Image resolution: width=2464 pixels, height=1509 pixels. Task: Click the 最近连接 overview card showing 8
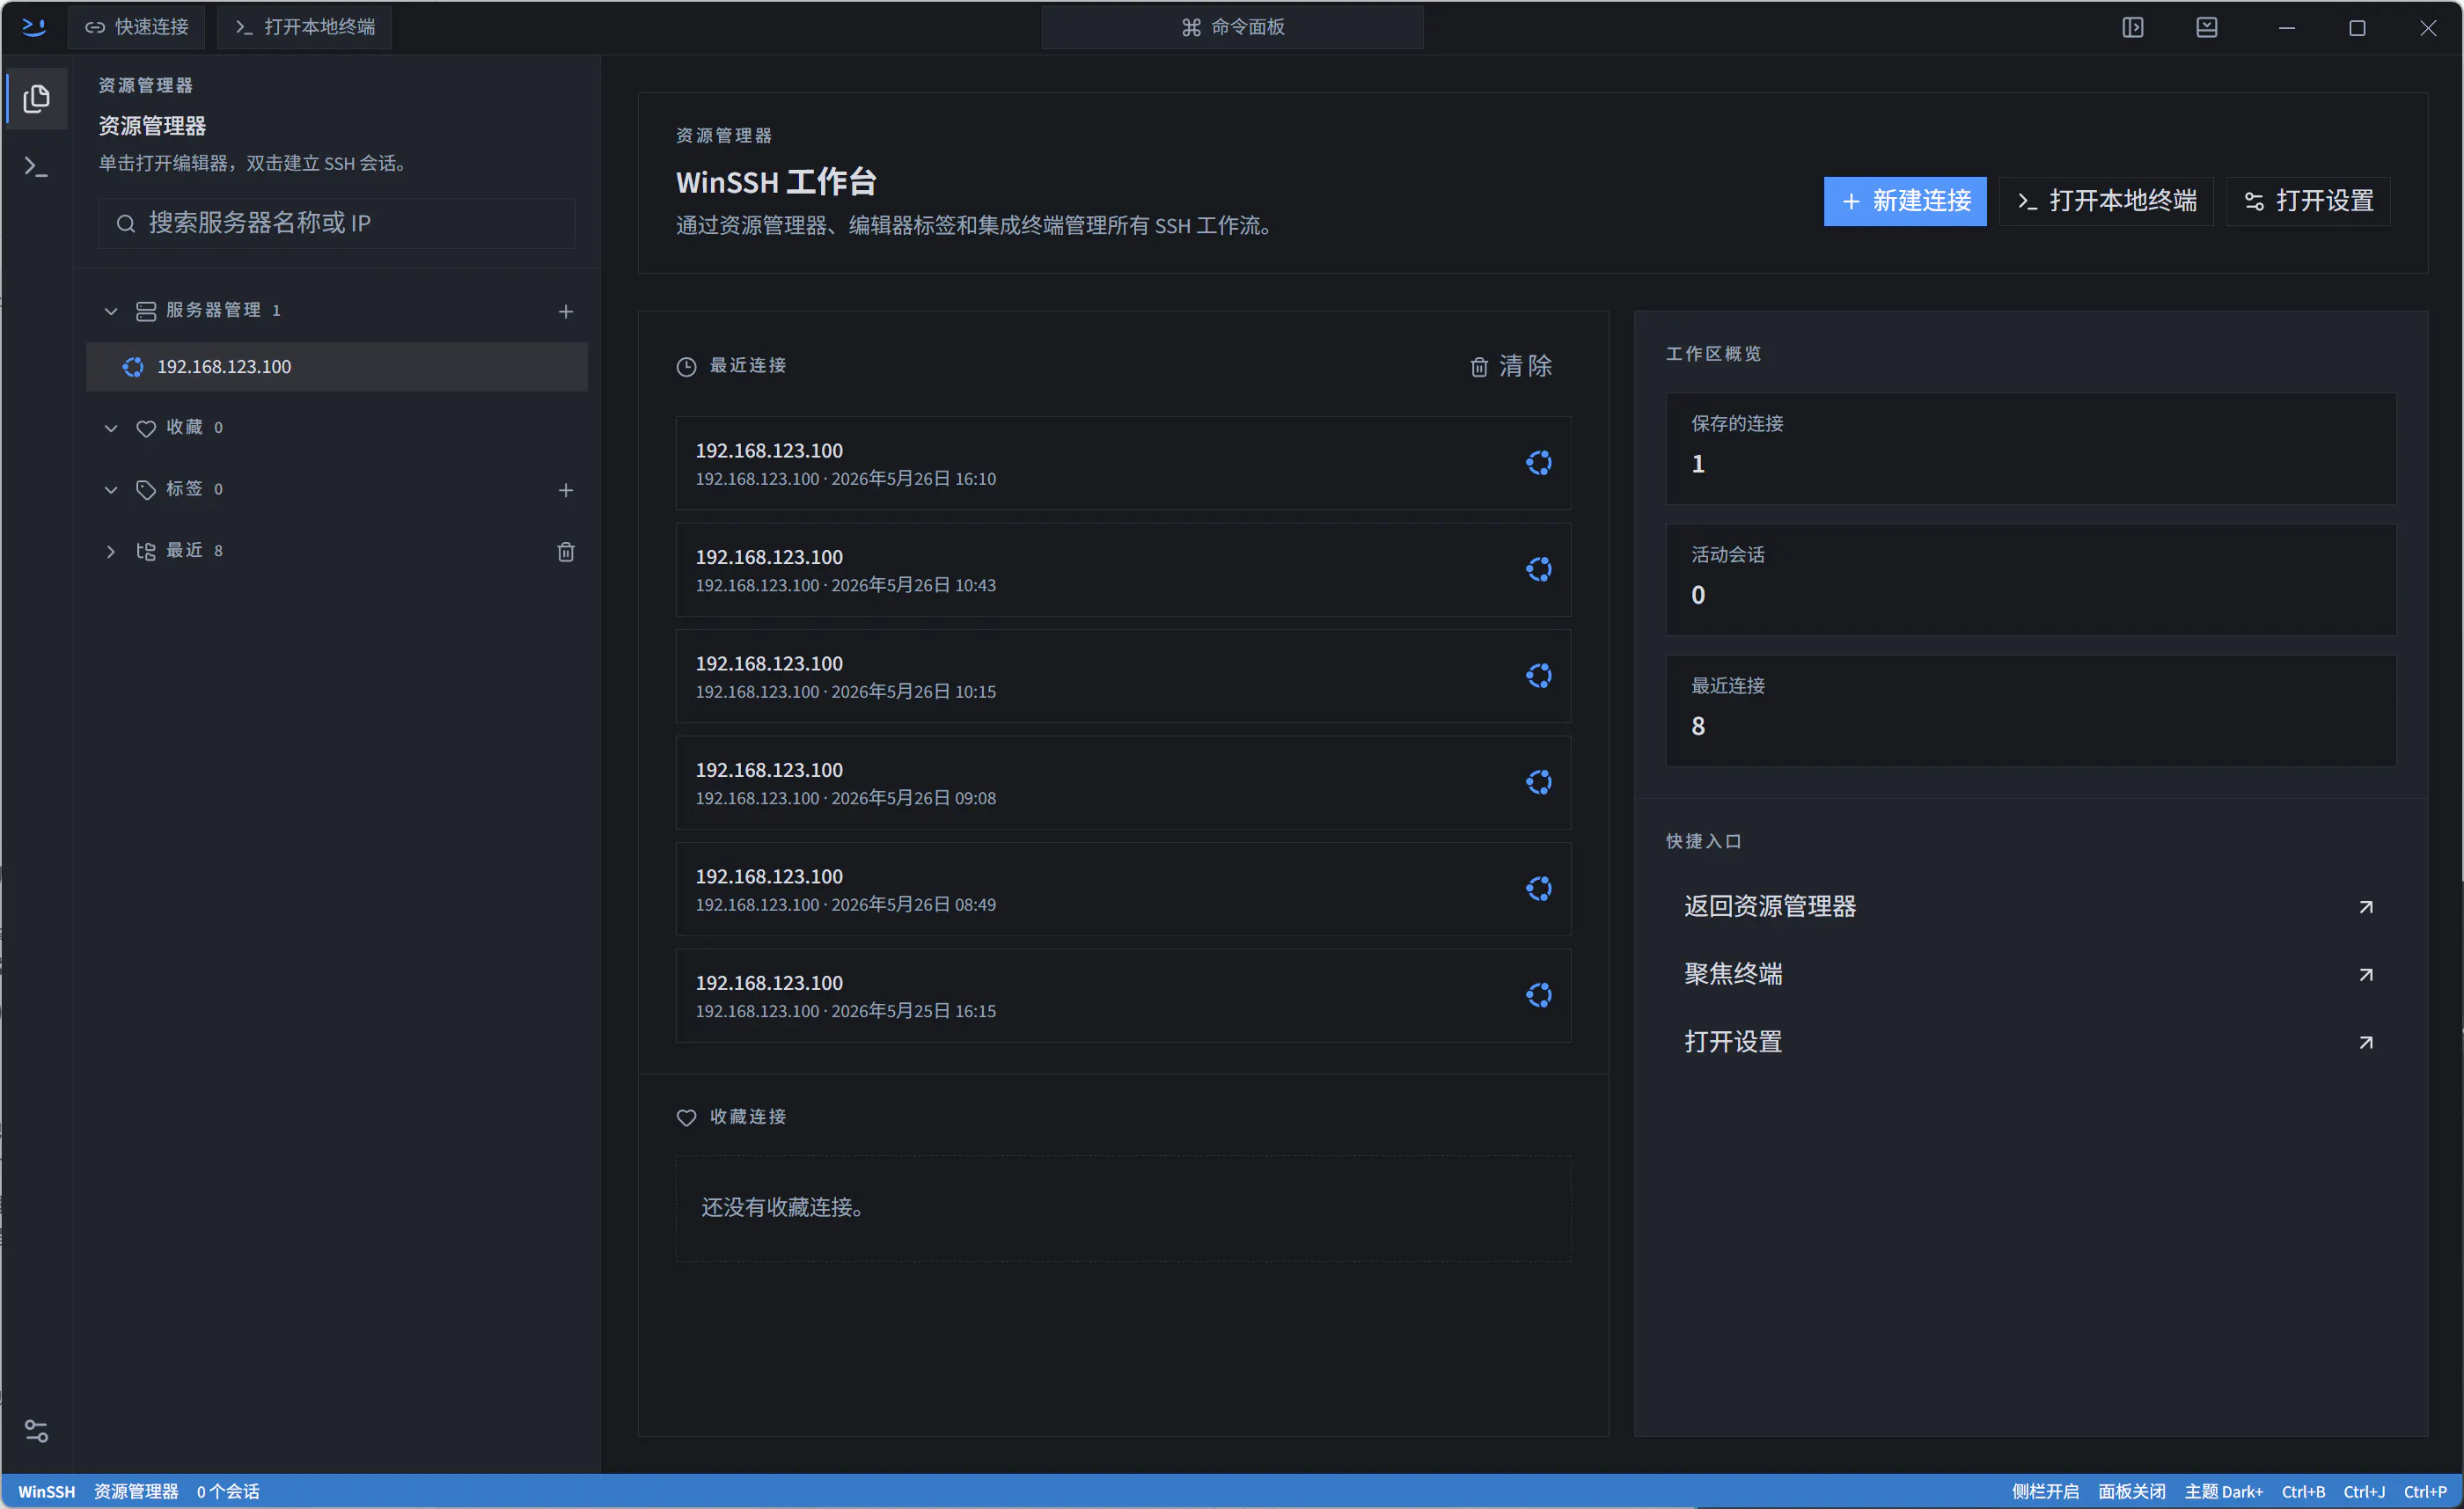[2030, 710]
